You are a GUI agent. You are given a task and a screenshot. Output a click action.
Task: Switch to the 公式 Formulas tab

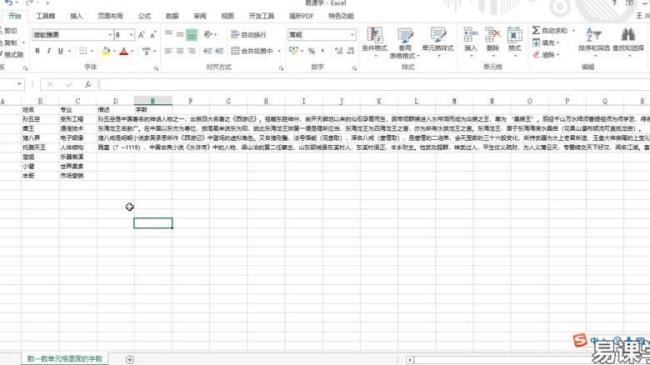tap(144, 16)
